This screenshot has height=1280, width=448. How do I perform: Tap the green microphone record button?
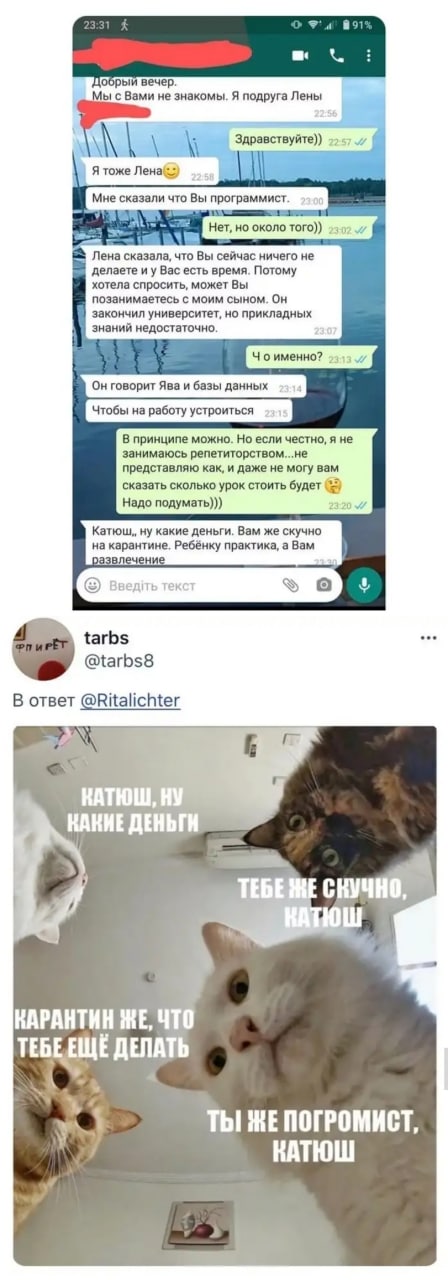coord(364,585)
